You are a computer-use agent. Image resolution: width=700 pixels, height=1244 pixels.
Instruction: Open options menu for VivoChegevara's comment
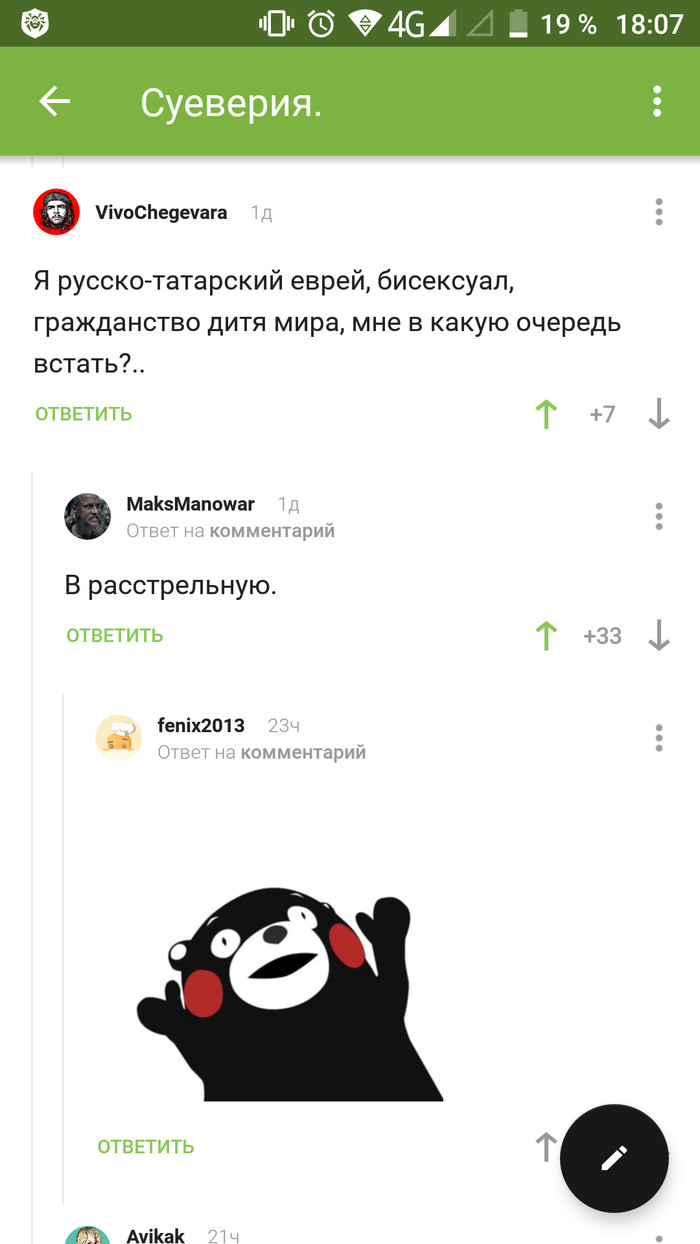(x=659, y=212)
